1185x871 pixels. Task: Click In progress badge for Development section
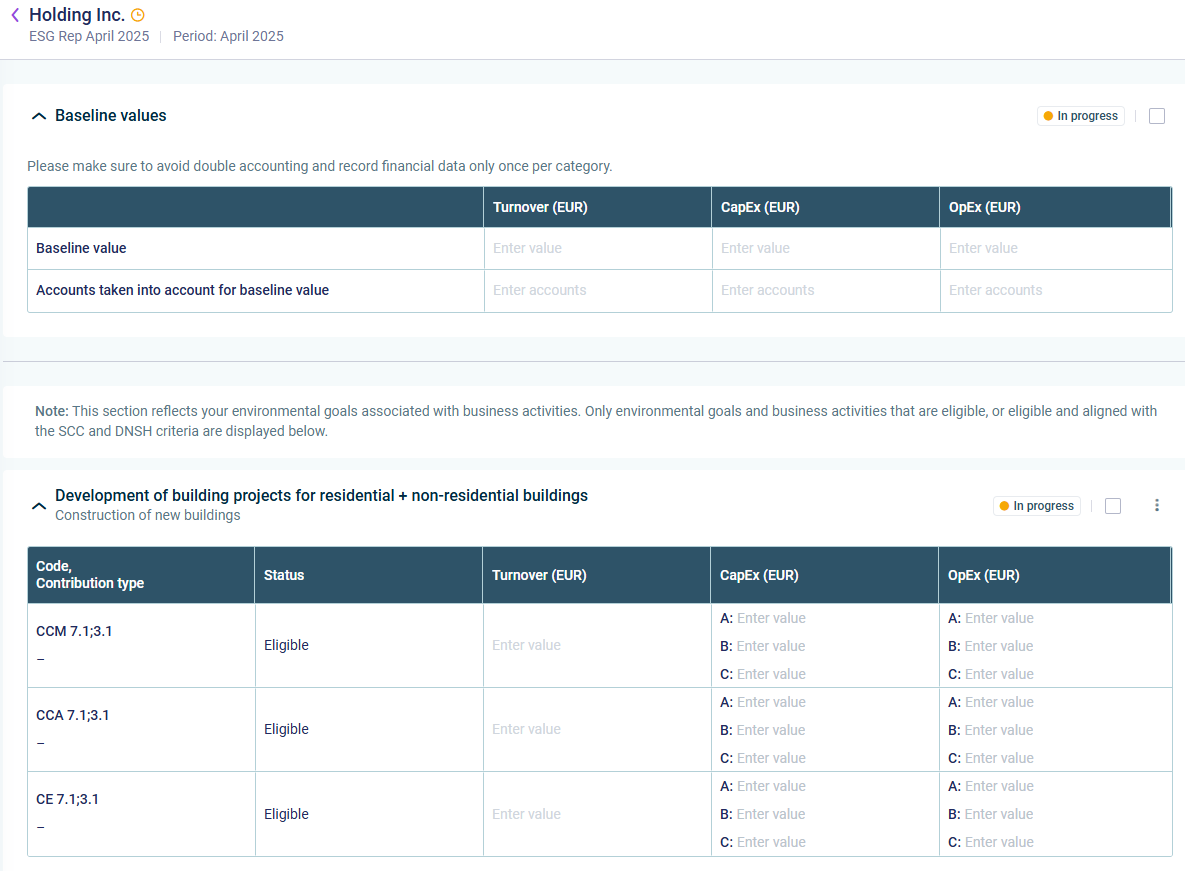1036,506
